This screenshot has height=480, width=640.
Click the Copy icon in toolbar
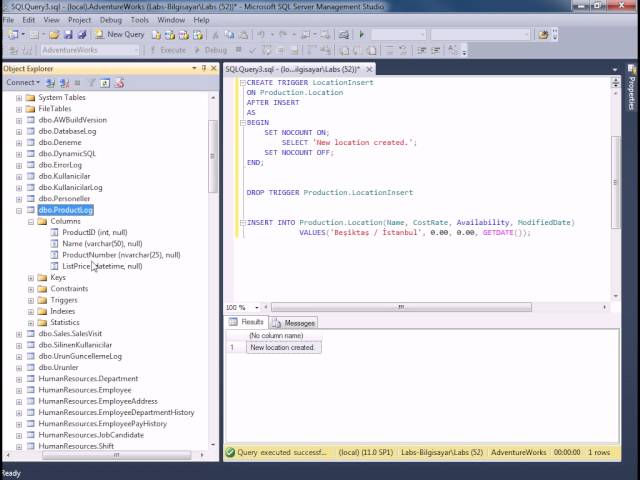[229, 35]
